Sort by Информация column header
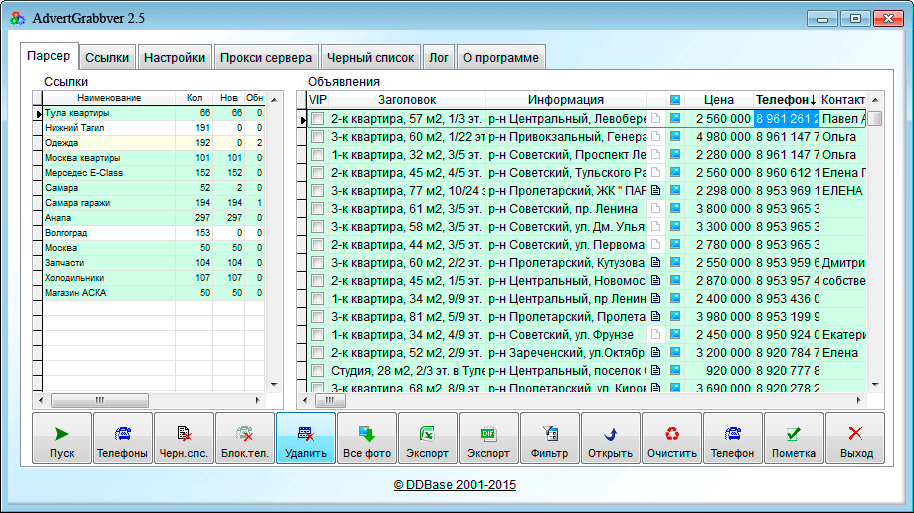Image resolution: width=914 pixels, height=513 pixels. point(566,100)
